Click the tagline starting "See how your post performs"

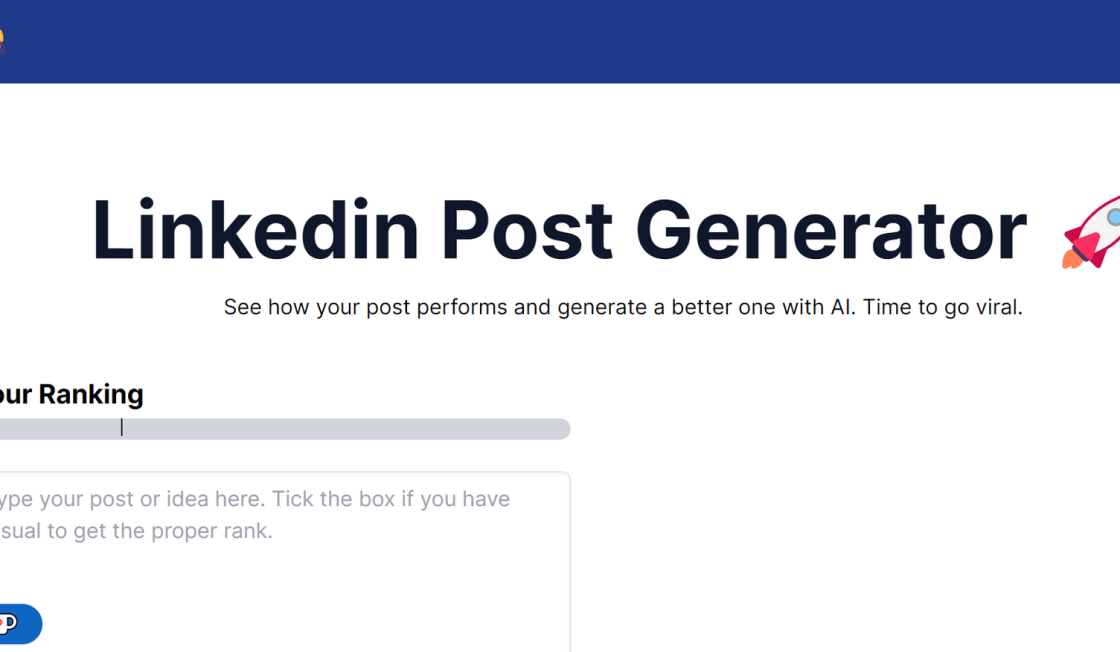pyautogui.click(x=622, y=307)
